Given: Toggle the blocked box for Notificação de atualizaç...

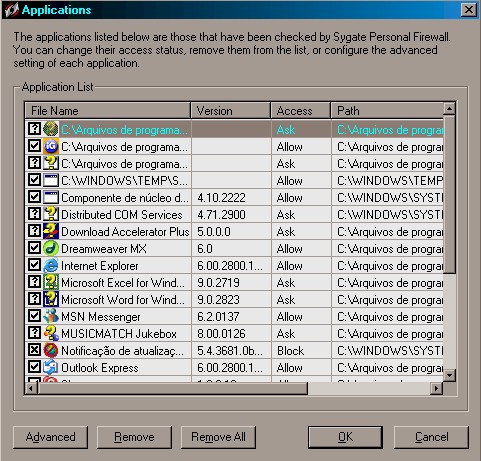Looking at the screenshot, I should coord(34,350).
